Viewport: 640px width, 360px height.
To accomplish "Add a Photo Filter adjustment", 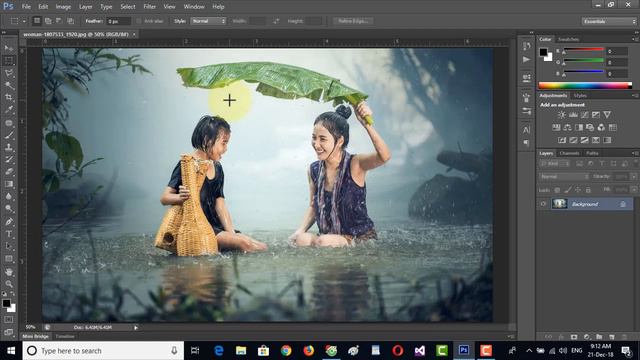I will pyautogui.click(x=590, y=127).
